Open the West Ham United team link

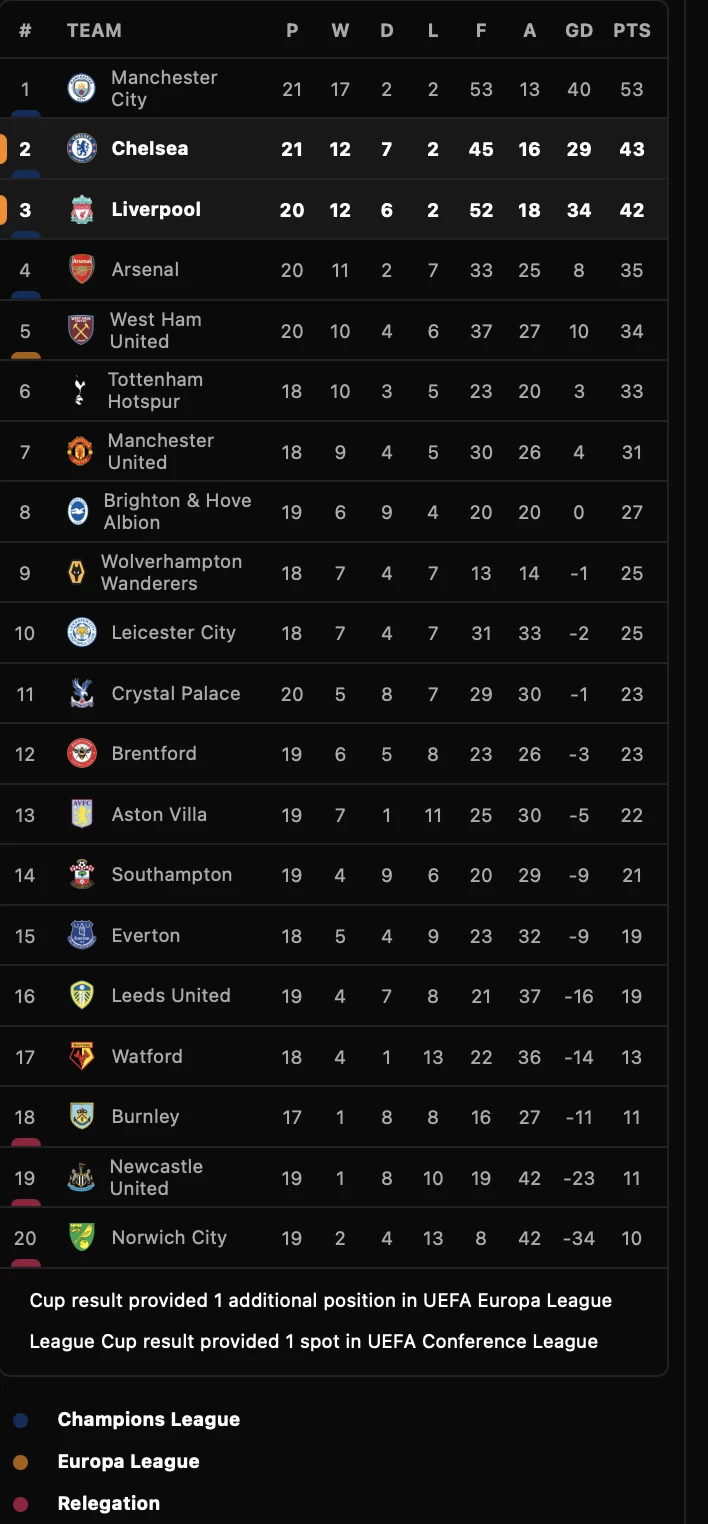pyautogui.click(x=155, y=330)
